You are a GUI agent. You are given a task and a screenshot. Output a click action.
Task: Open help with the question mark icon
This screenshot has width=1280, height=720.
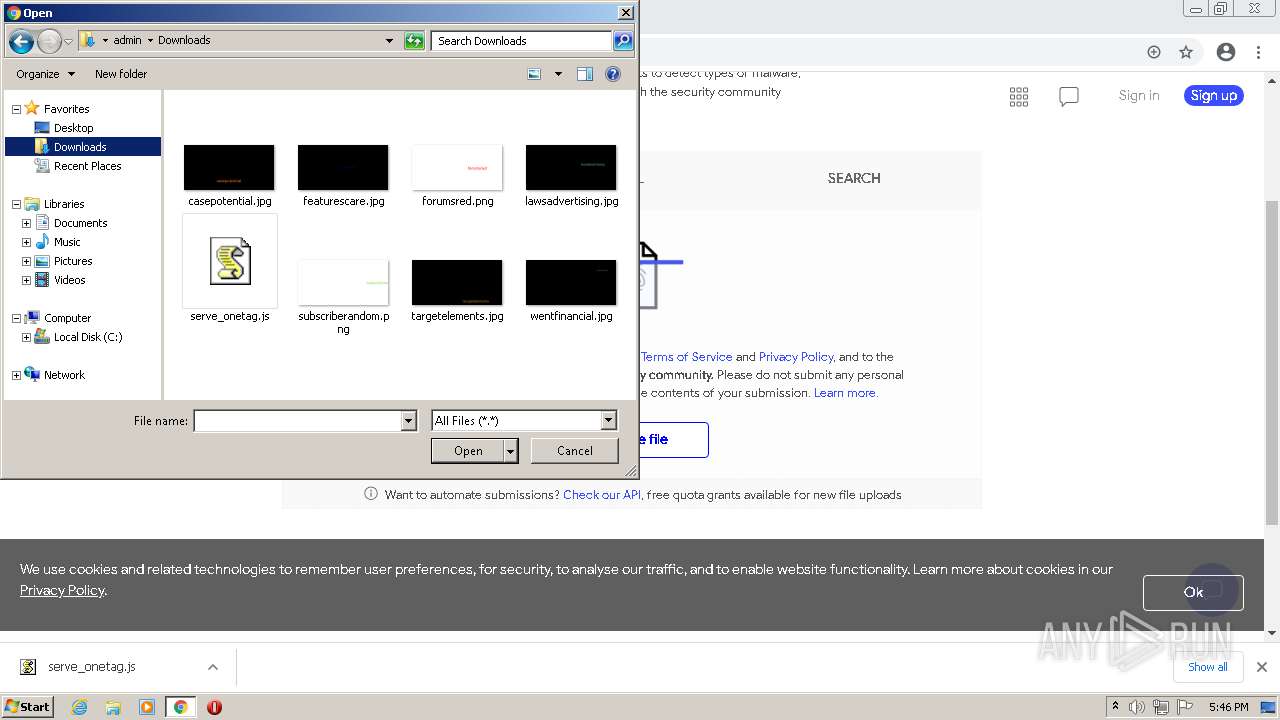tap(613, 74)
